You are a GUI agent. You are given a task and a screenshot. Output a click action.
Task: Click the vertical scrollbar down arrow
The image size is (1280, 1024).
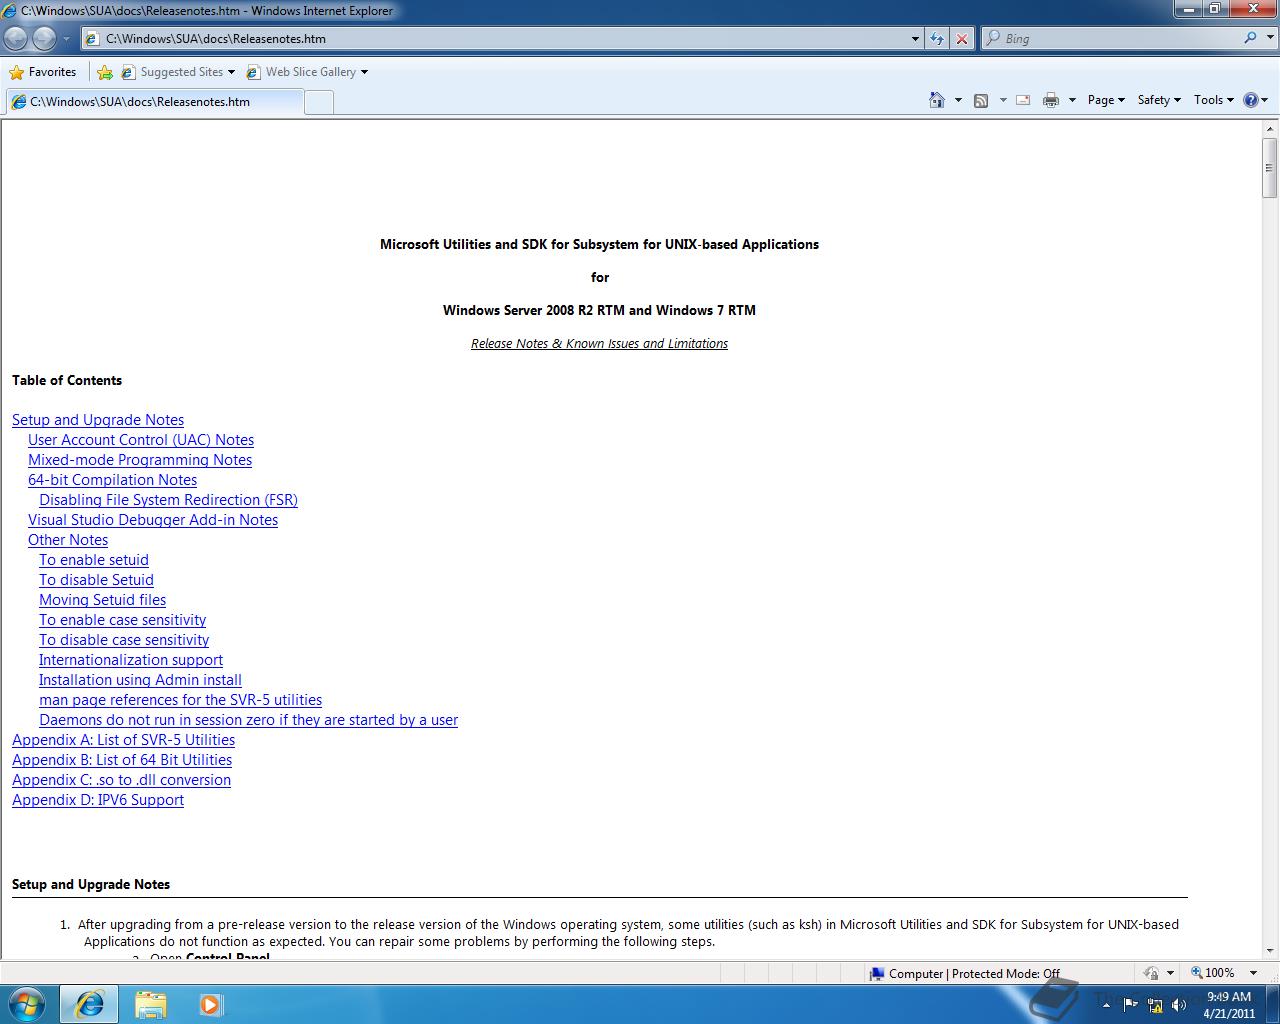pos(1270,950)
